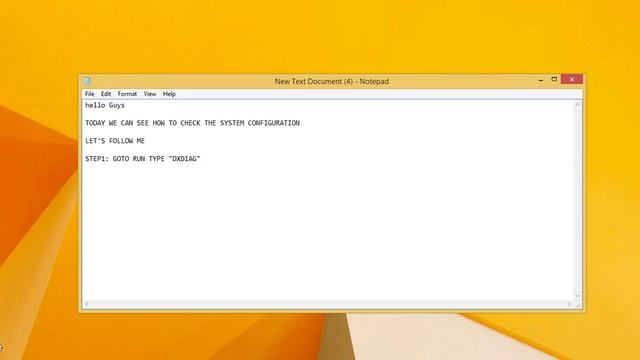Click the Notepad icon in title bar
The width and height of the screenshot is (640, 360).
(x=87, y=81)
